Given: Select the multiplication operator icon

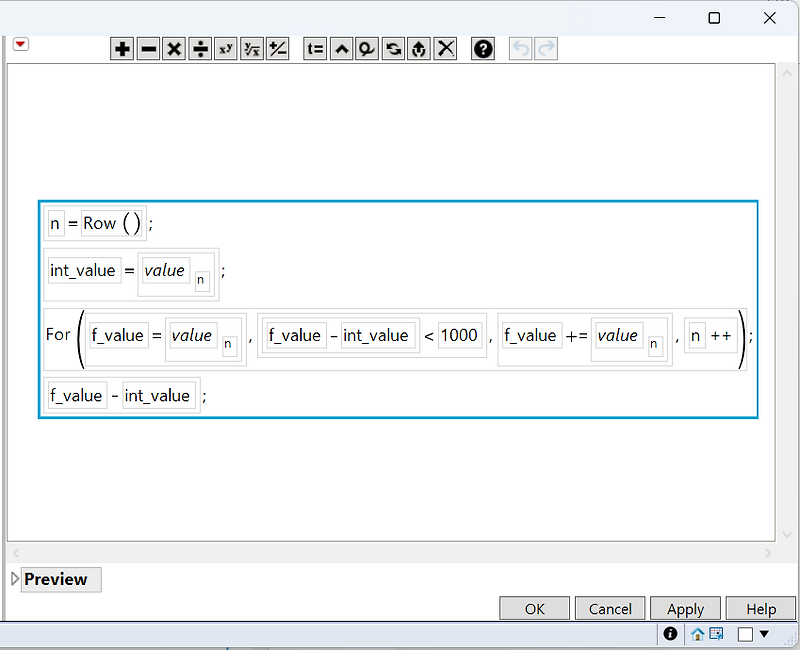Looking at the screenshot, I should click(x=174, y=48).
